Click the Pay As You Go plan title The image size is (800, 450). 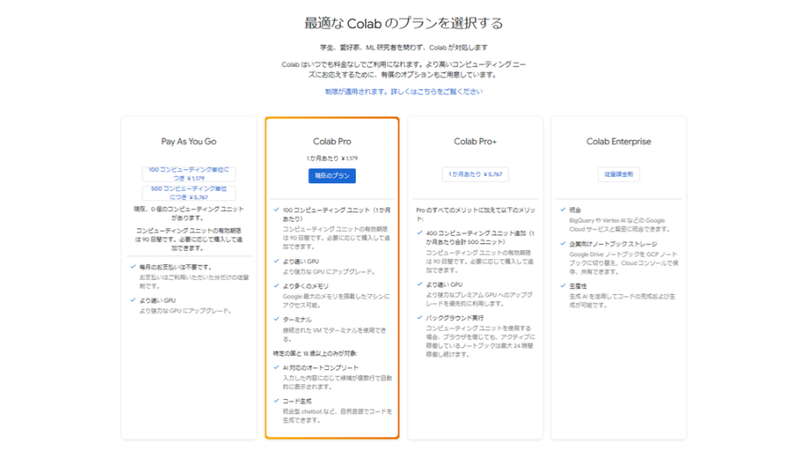click(x=189, y=141)
